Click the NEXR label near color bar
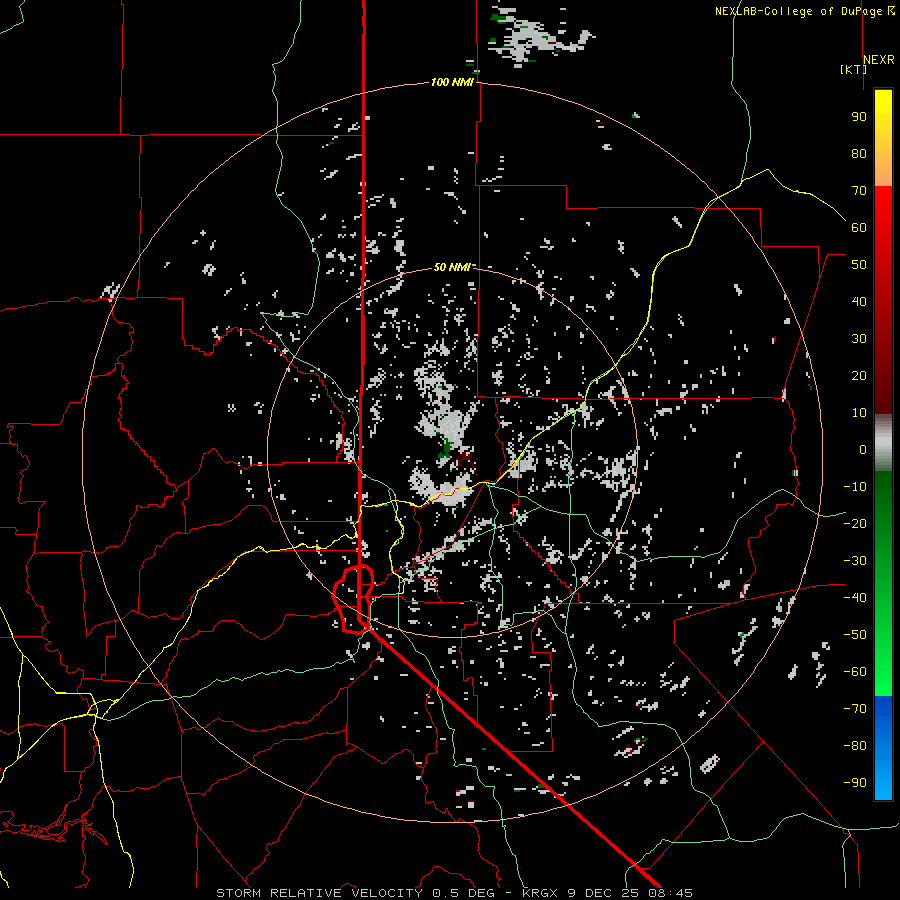Screen dimensions: 900x900 click(x=879, y=60)
